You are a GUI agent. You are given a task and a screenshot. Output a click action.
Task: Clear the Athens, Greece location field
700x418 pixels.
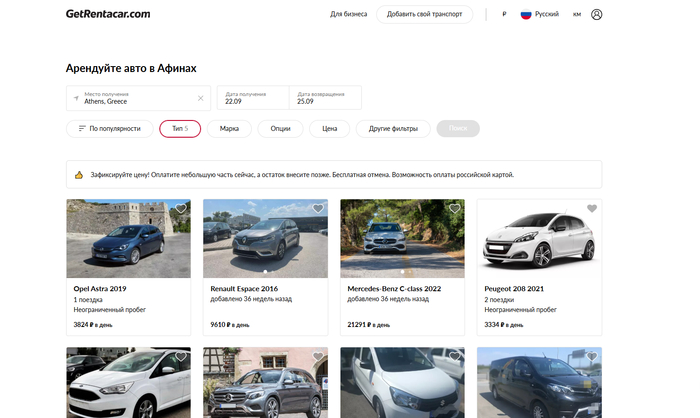coord(200,98)
